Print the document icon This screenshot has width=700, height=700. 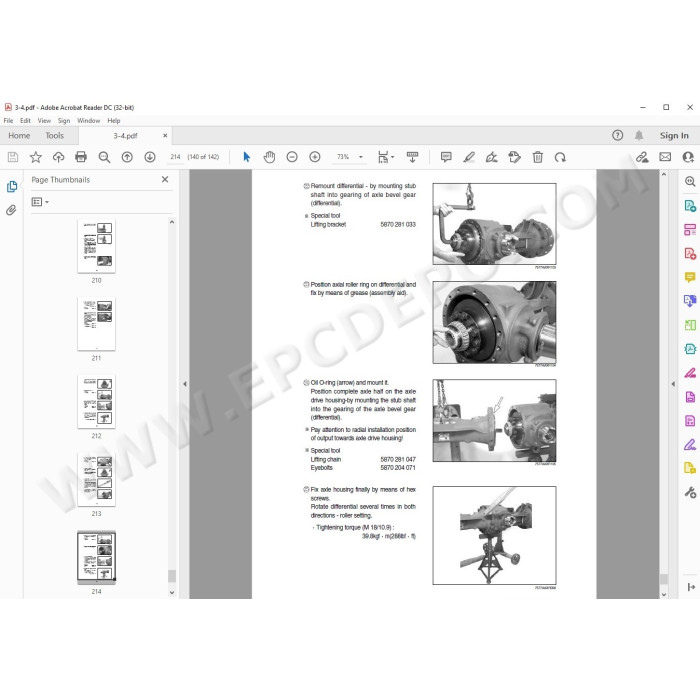[x=81, y=157]
